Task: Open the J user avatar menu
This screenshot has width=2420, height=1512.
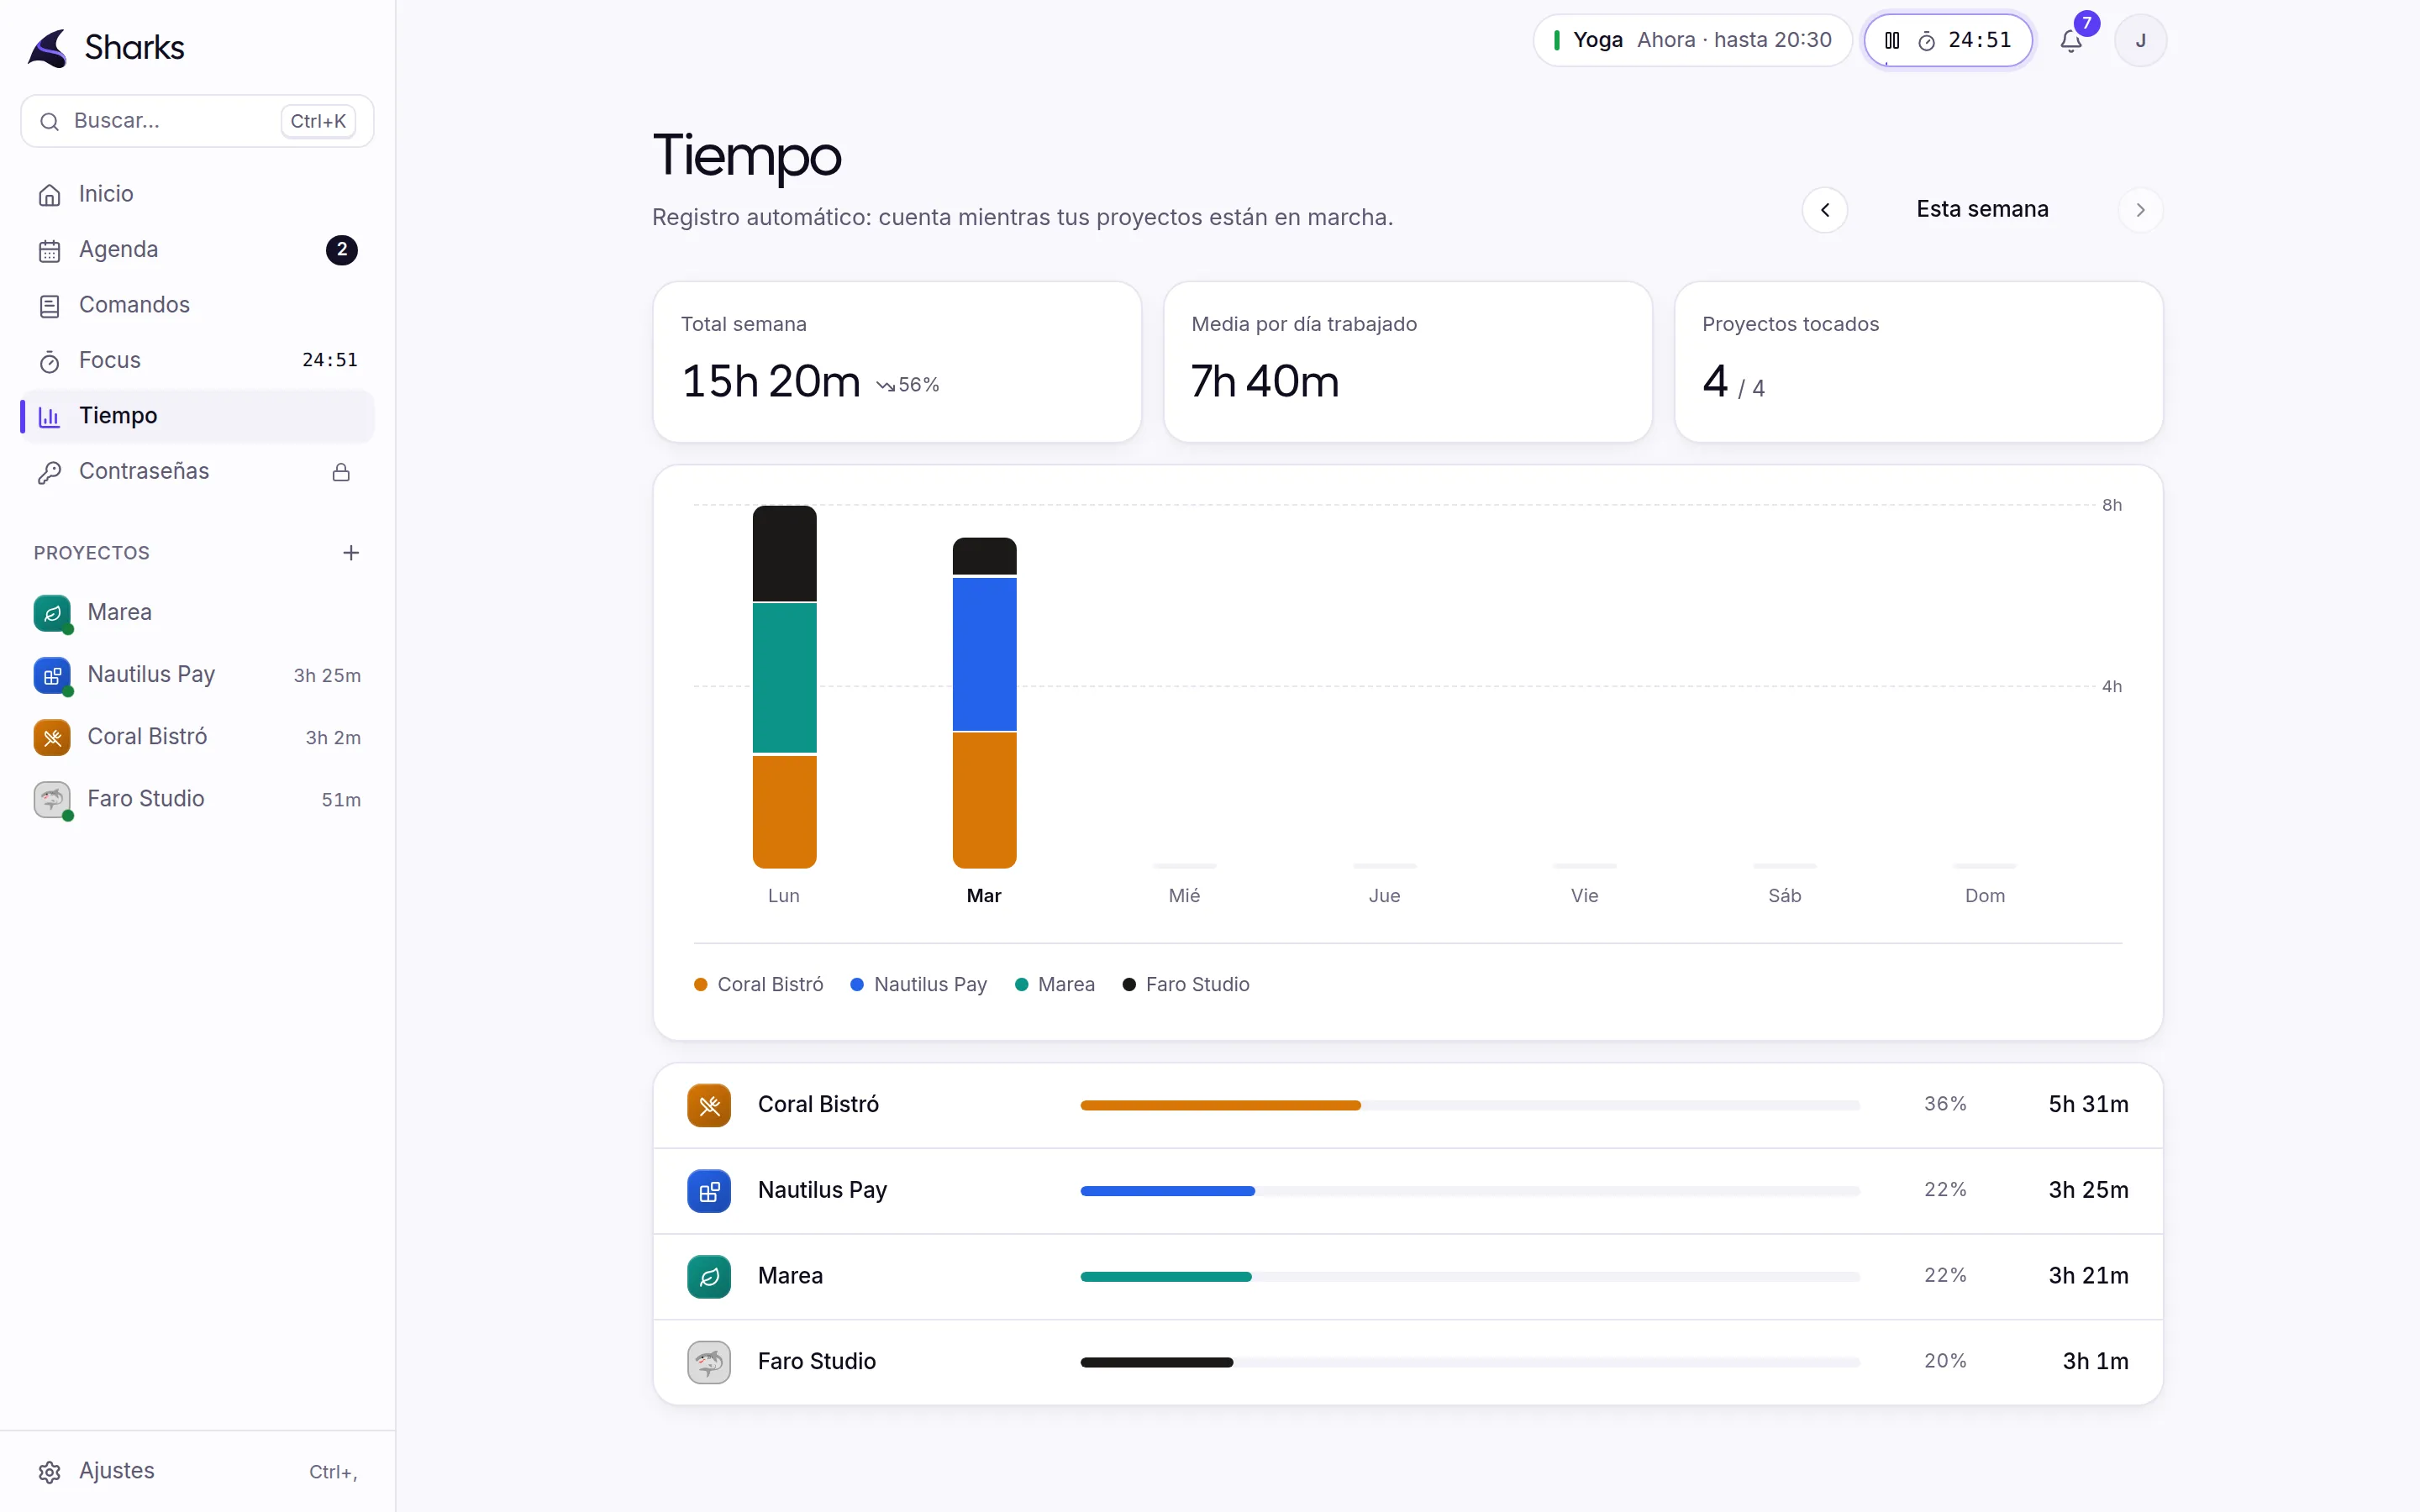Action: click(x=2140, y=41)
